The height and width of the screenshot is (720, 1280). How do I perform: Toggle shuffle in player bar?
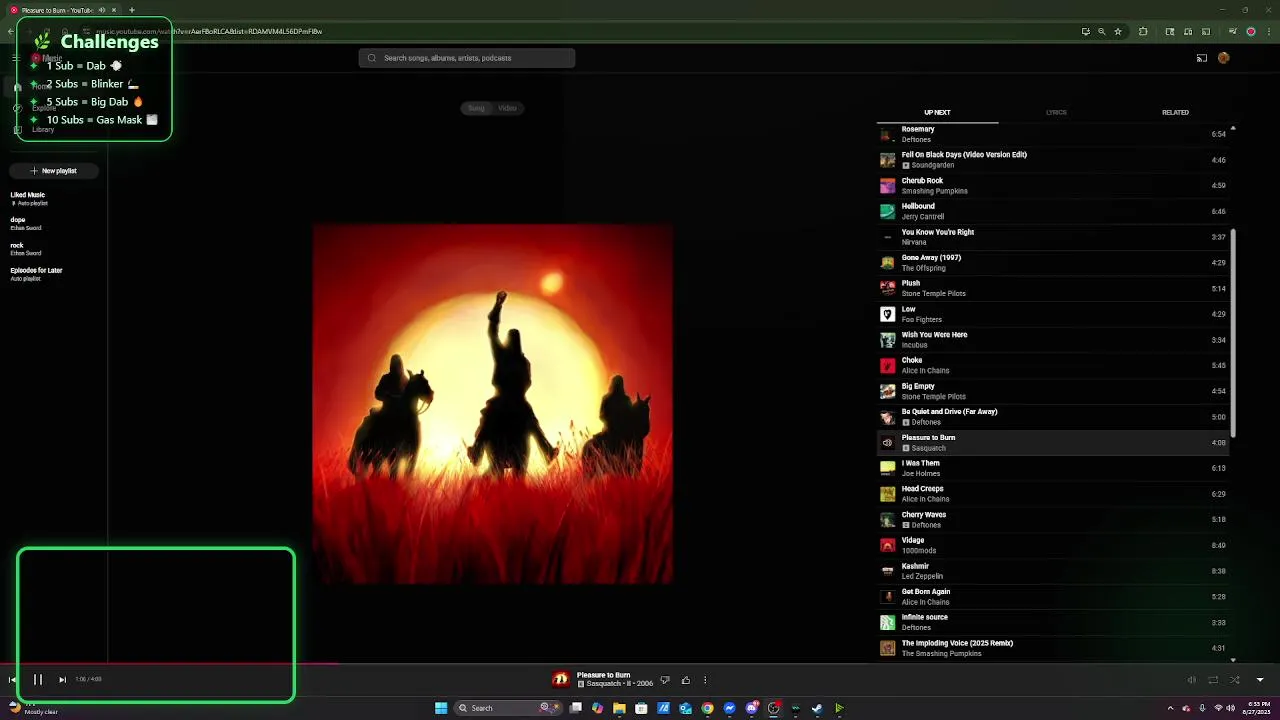(1235, 680)
